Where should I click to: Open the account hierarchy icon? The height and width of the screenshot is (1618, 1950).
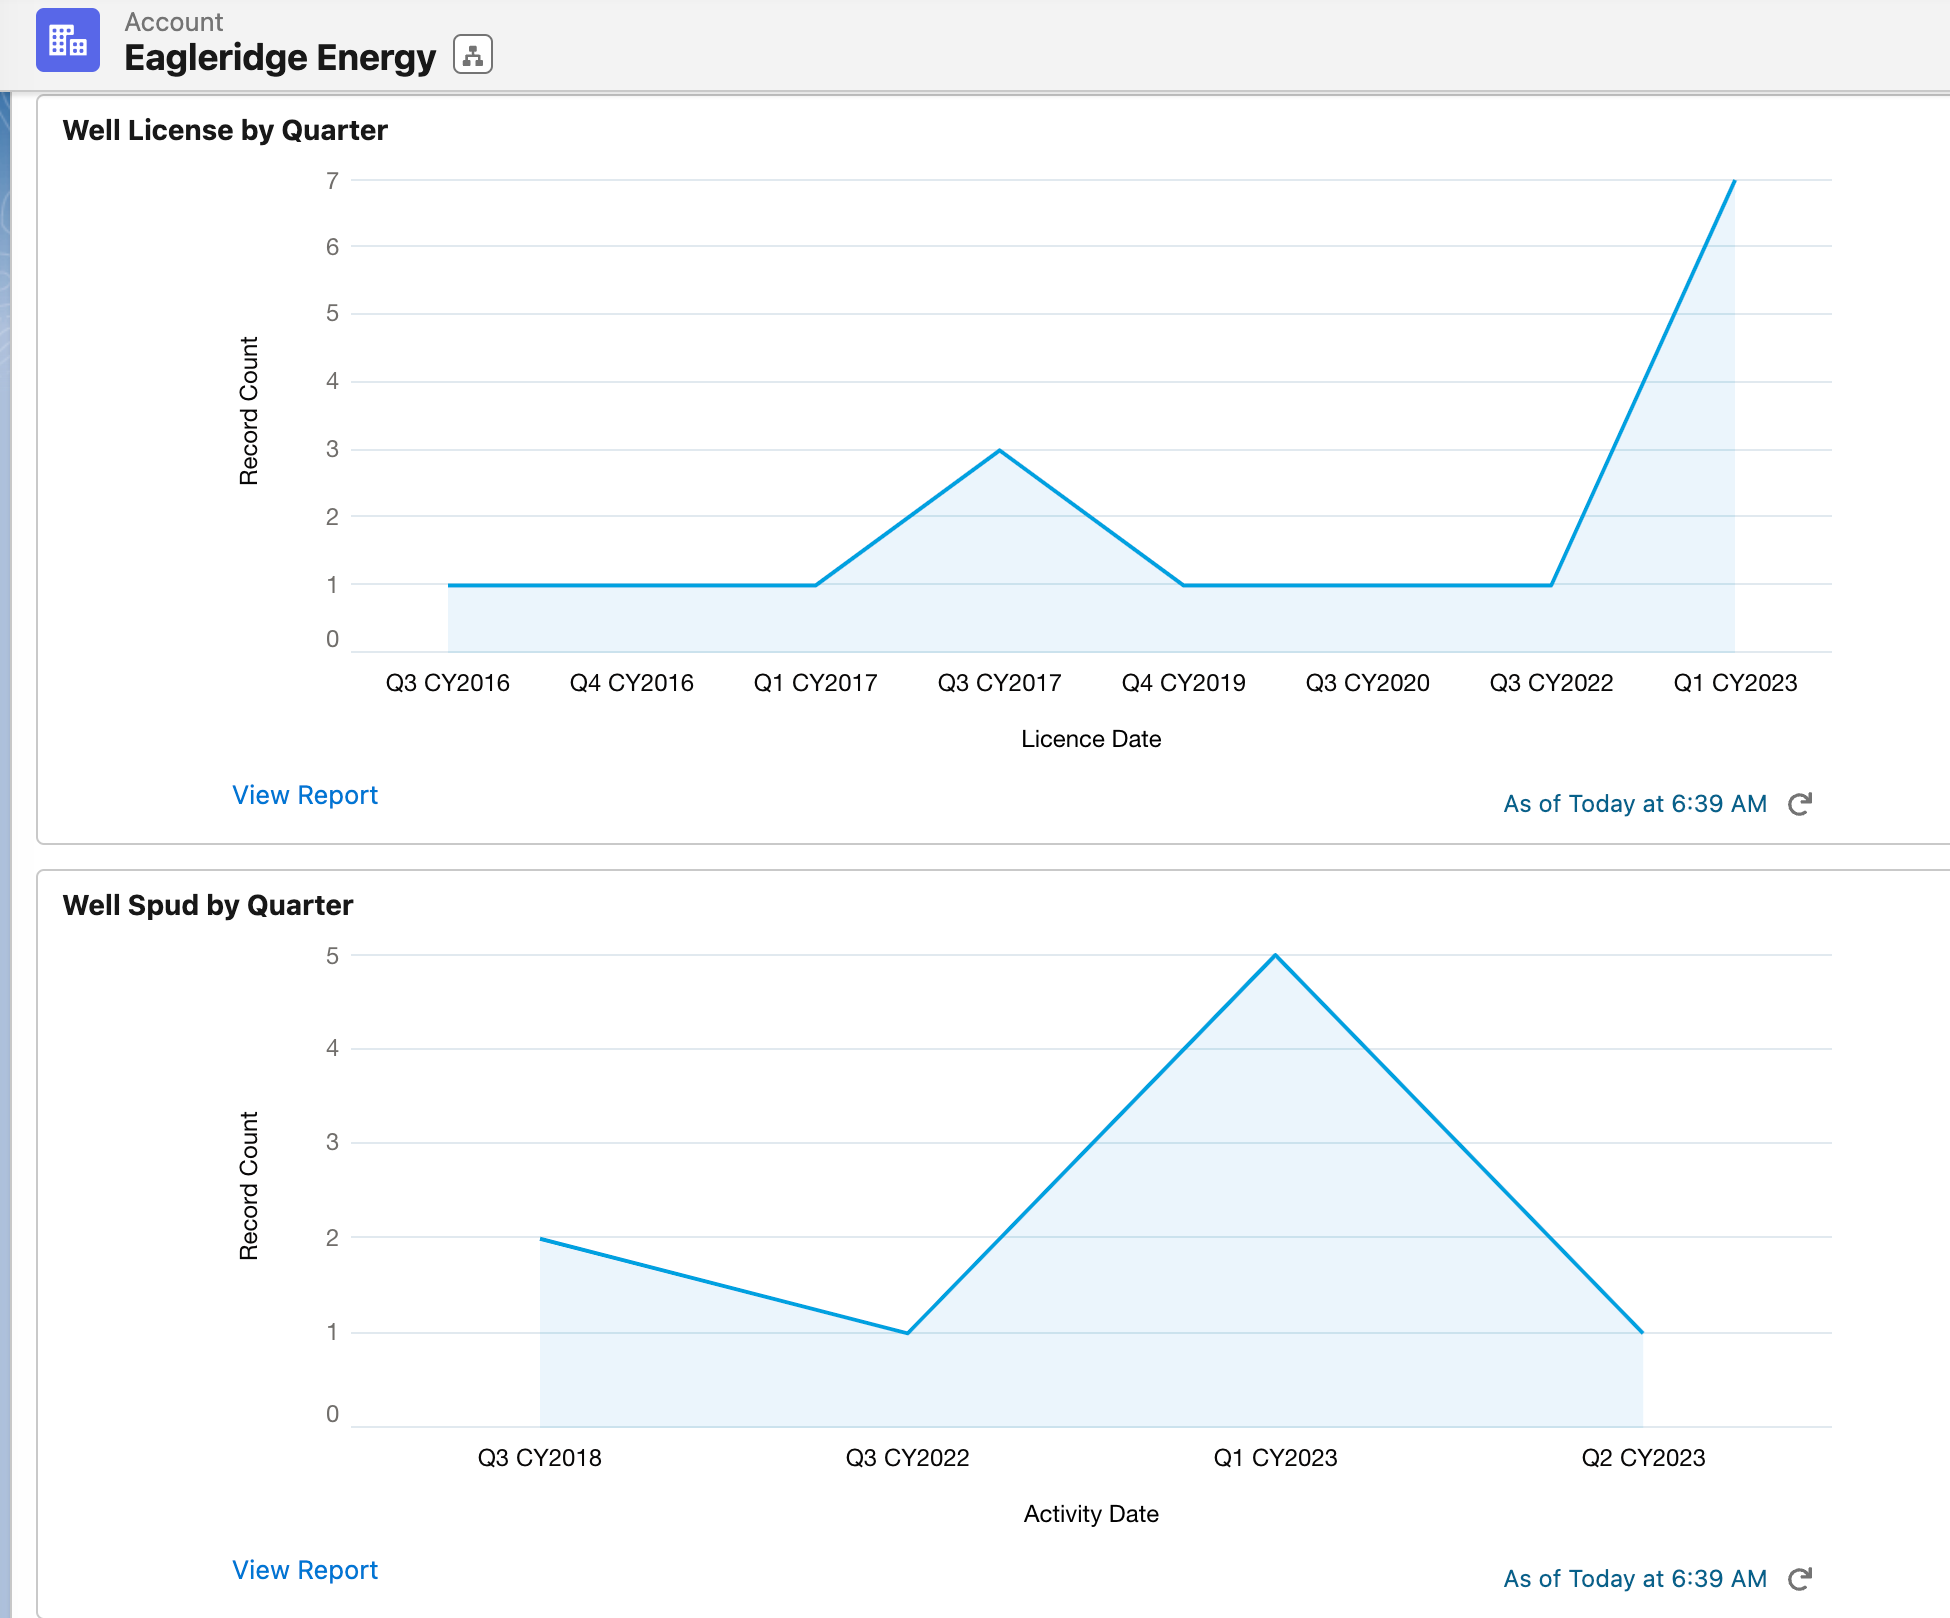[x=473, y=55]
